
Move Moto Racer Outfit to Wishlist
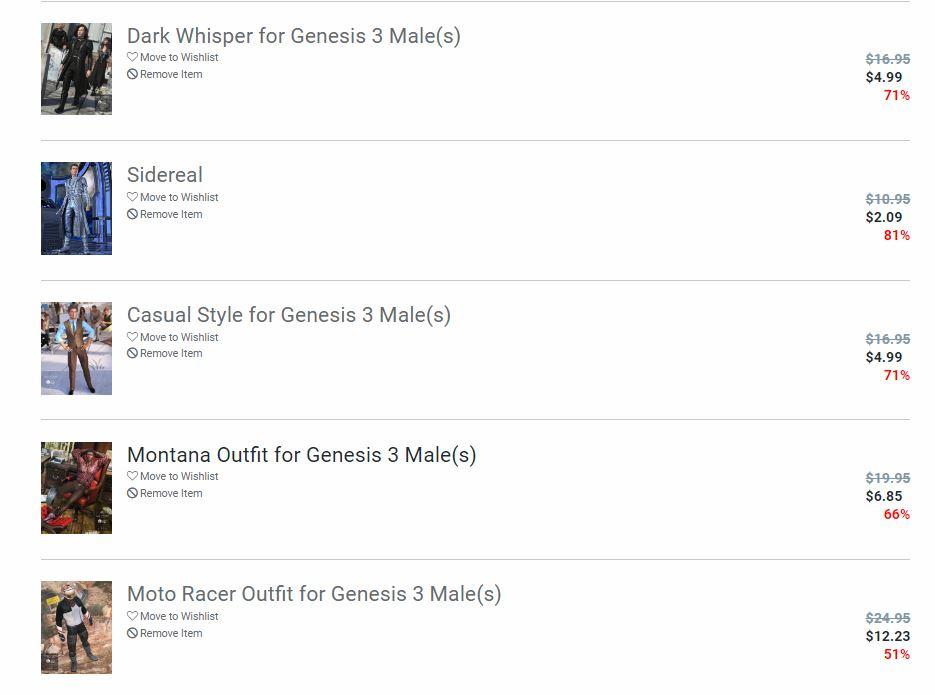(x=178, y=616)
